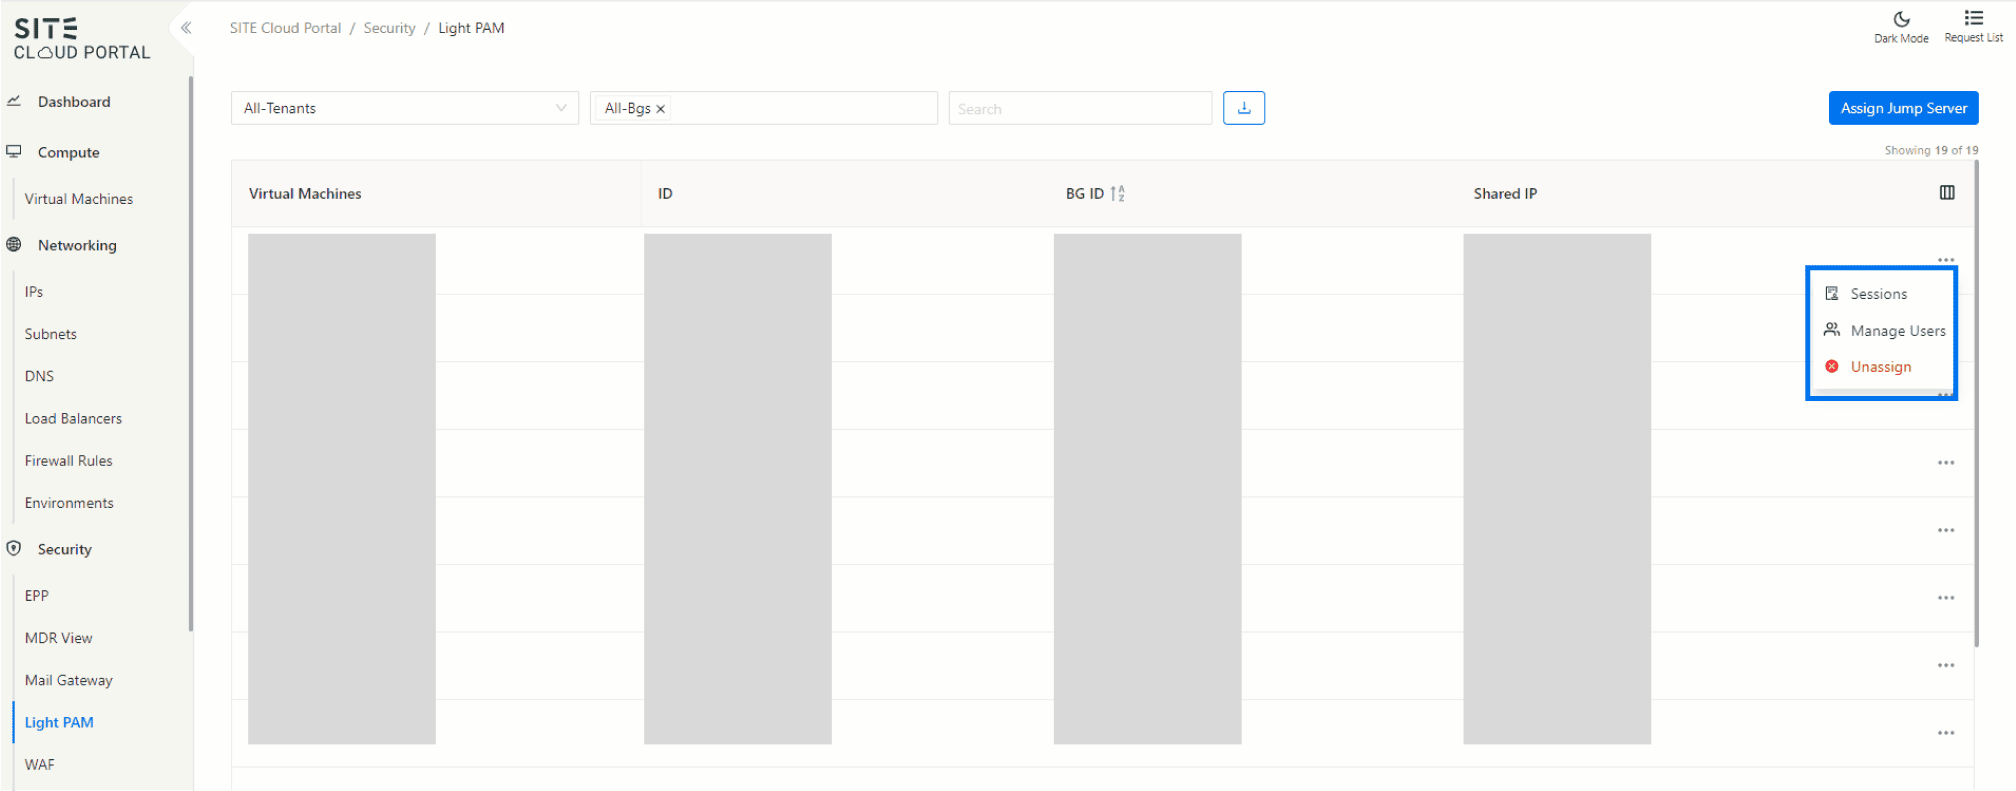Collapse the sidebar with the double-chevron icon
This screenshot has width=2016, height=791.
pyautogui.click(x=186, y=28)
